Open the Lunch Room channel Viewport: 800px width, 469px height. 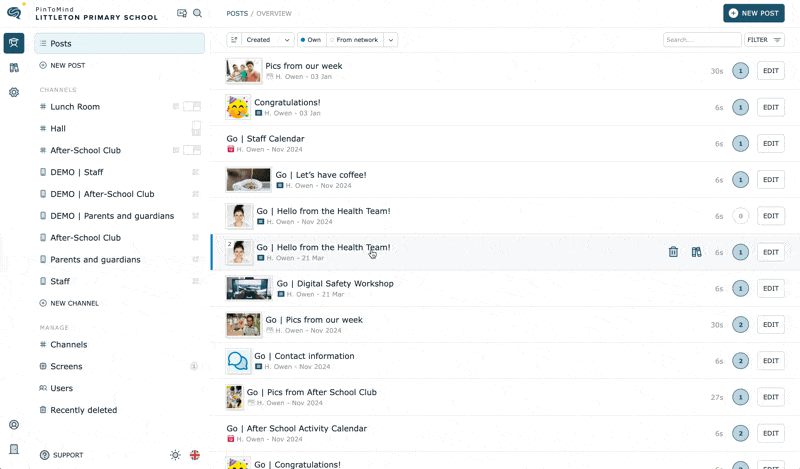pyautogui.click(x=75, y=107)
